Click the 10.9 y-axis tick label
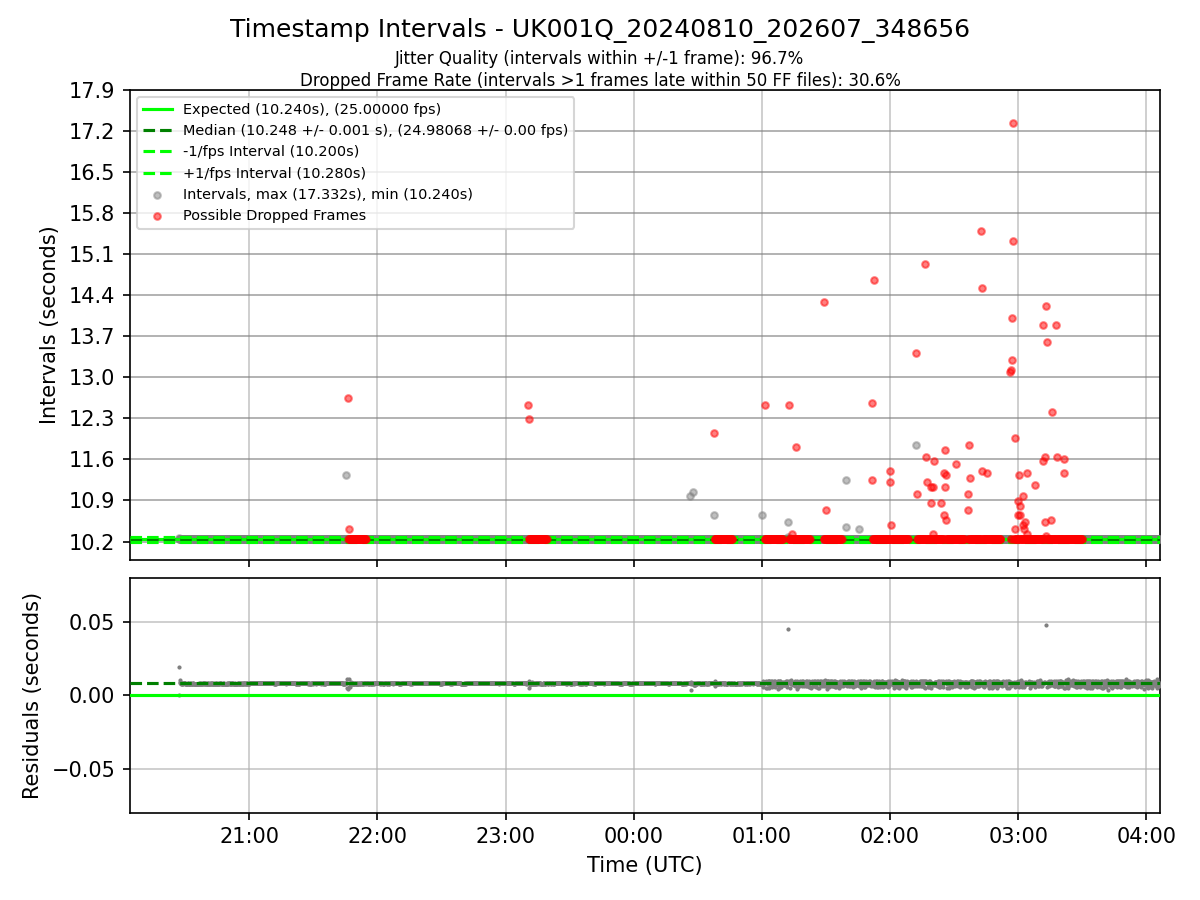Image resolution: width=1200 pixels, height=900 pixels. pyautogui.click(x=95, y=501)
